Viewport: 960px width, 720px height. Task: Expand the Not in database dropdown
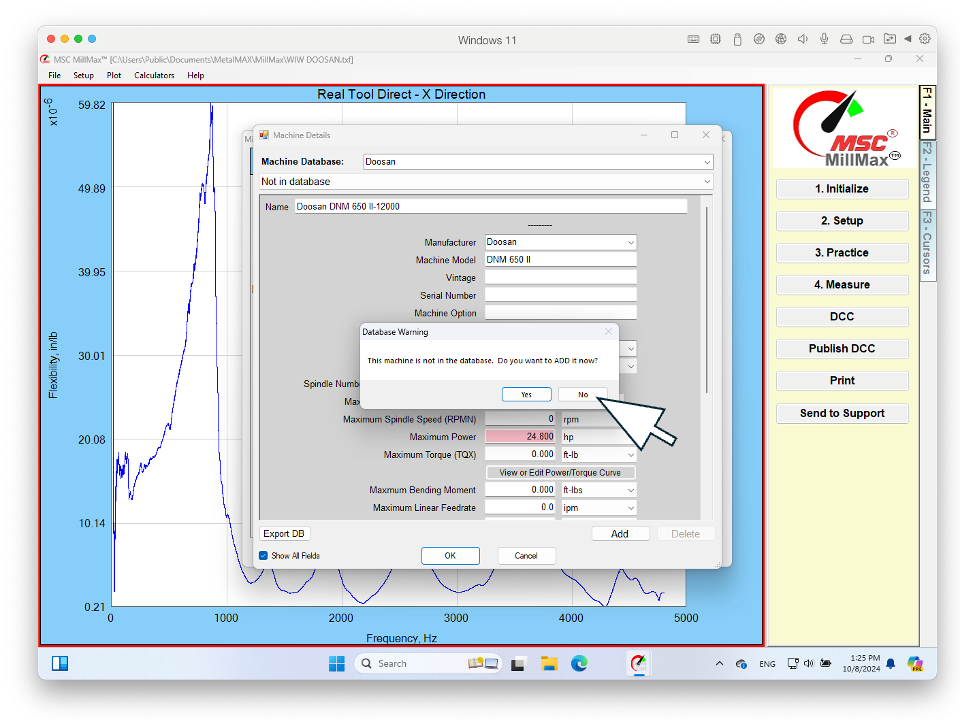pyautogui.click(x=707, y=182)
